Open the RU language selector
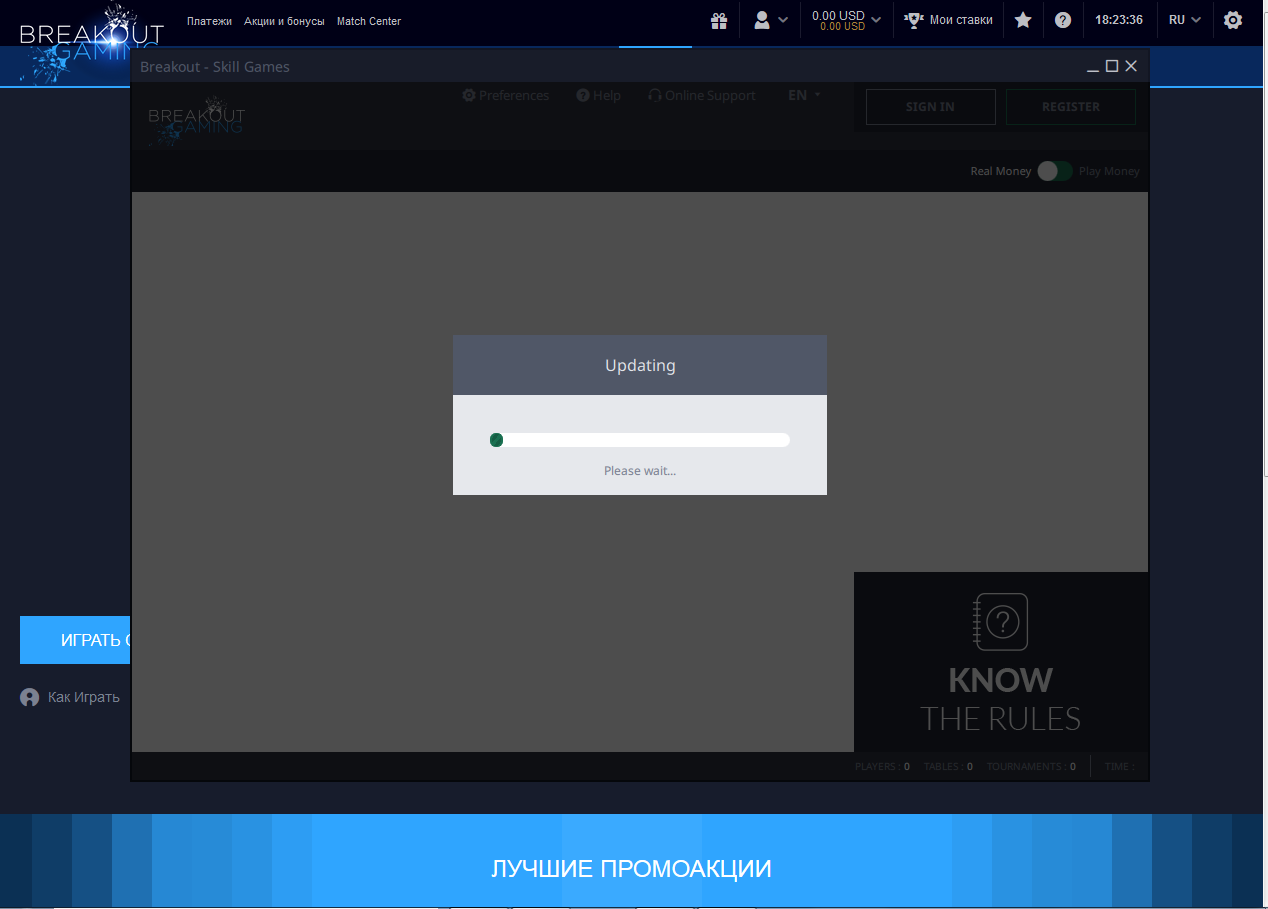This screenshot has height=909, width=1268. [x=1183, y=19]
